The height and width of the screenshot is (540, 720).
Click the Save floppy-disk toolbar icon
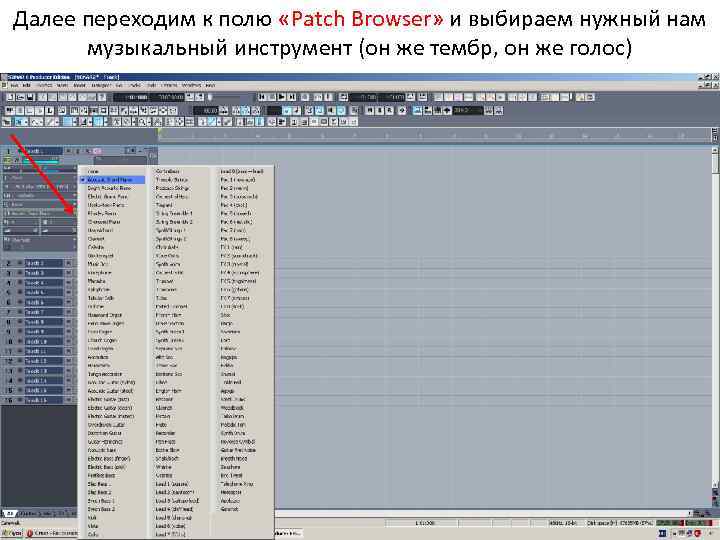point(30,97)
